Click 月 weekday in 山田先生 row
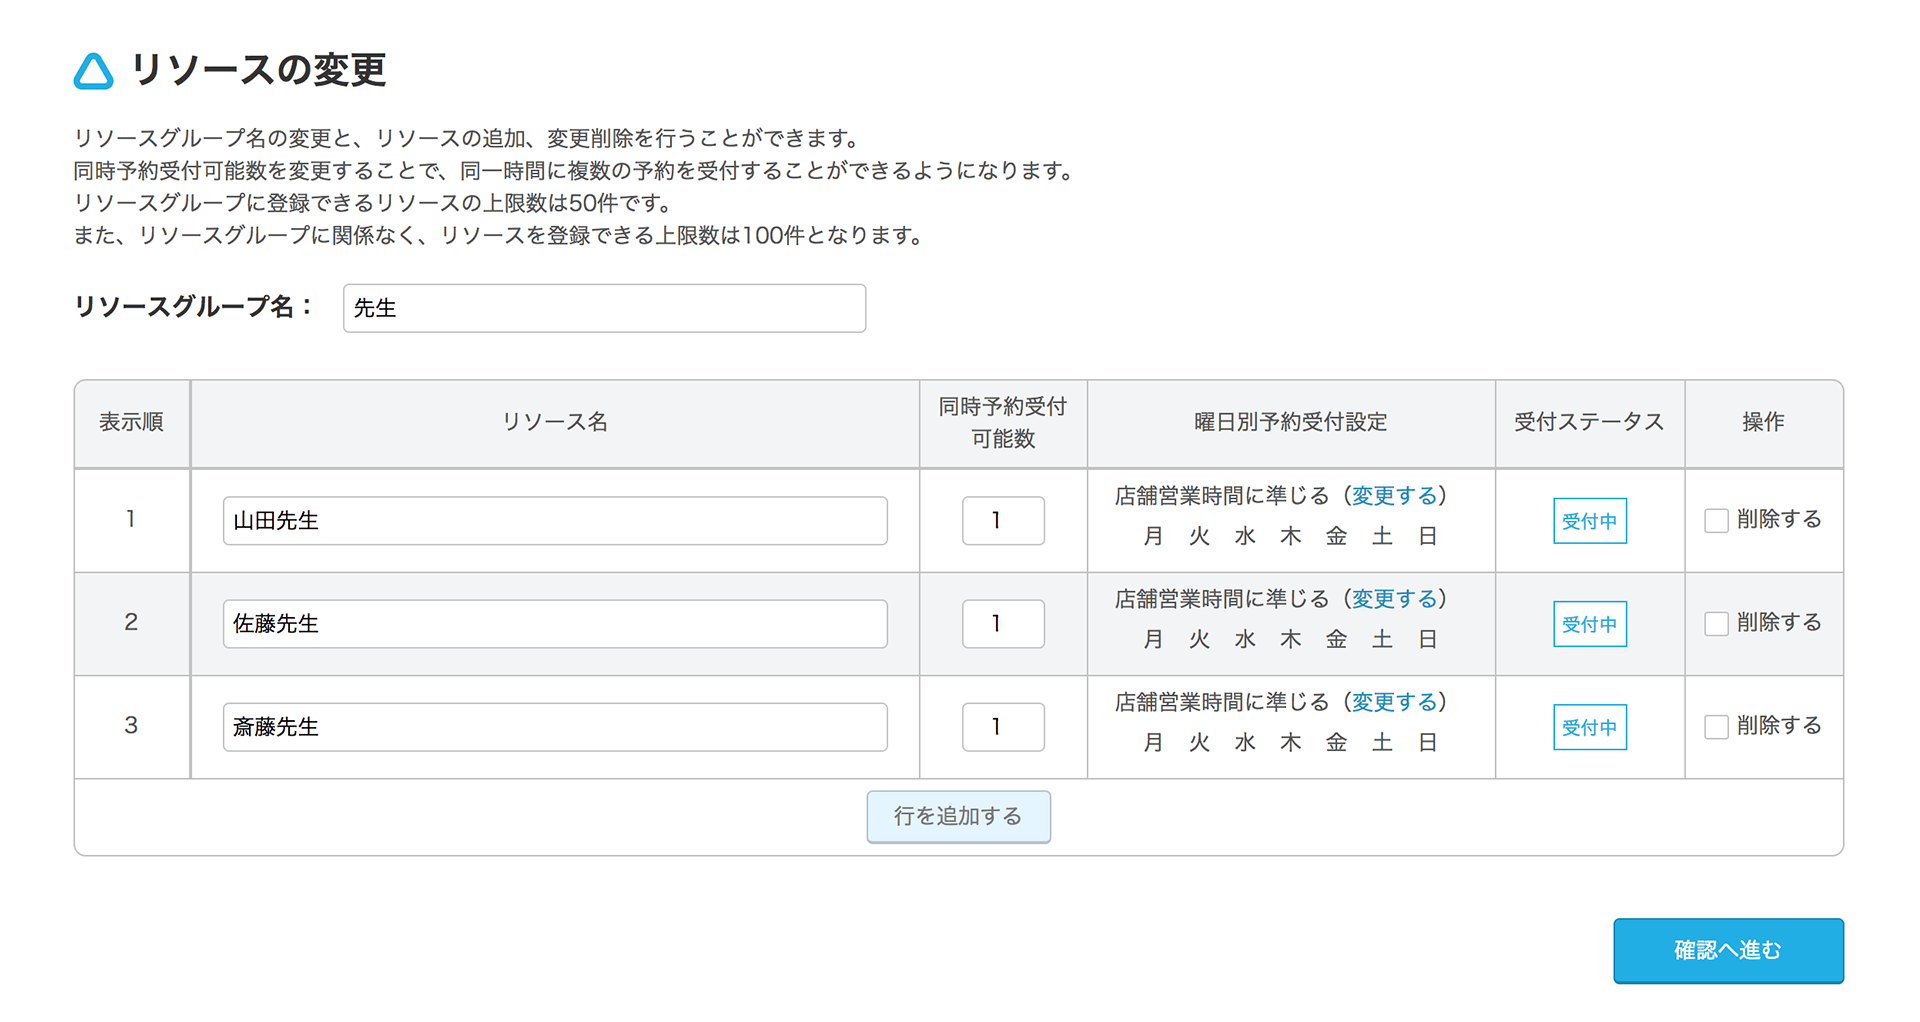Viewport: 1920px width, 1022px height. click(x=1153, y=537)
